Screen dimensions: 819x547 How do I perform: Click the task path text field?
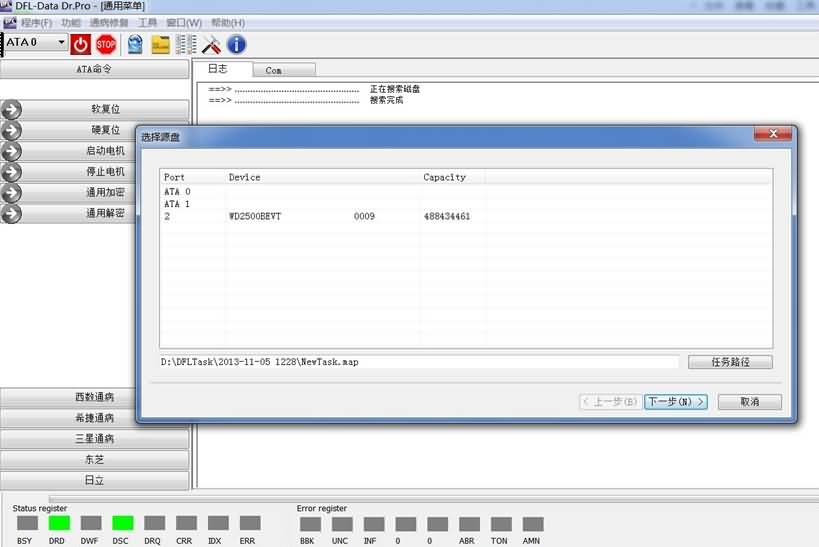tap(418, 362)
